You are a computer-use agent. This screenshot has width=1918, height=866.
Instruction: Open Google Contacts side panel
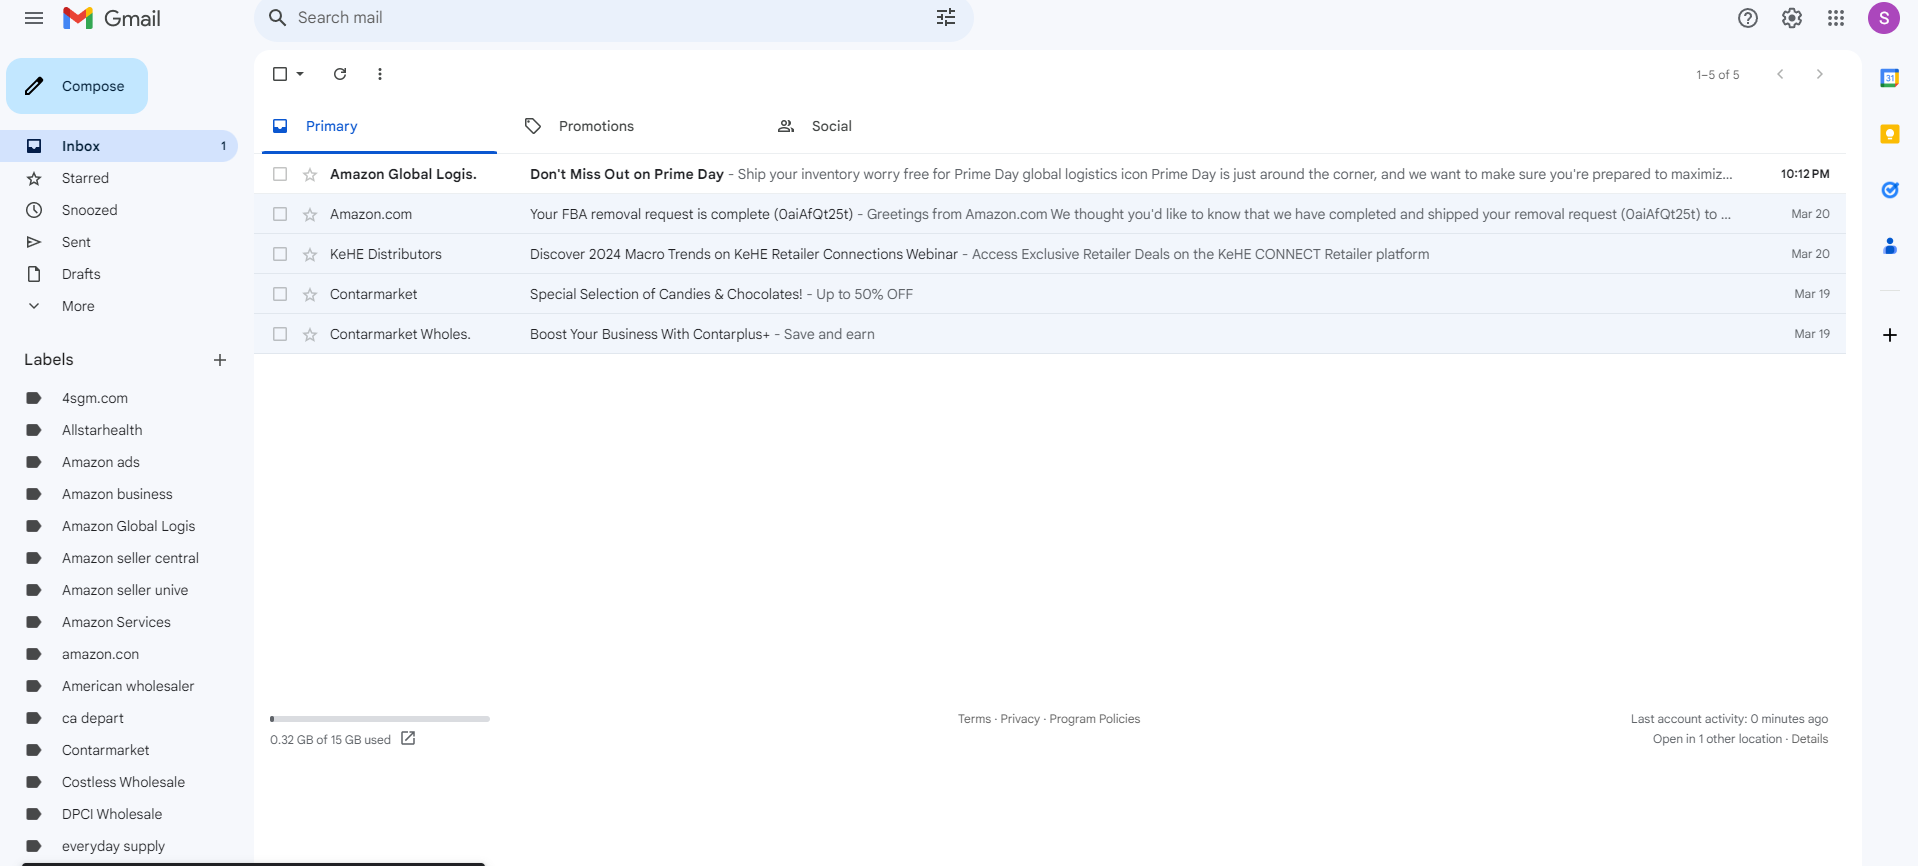click(x=1890, y=246)
